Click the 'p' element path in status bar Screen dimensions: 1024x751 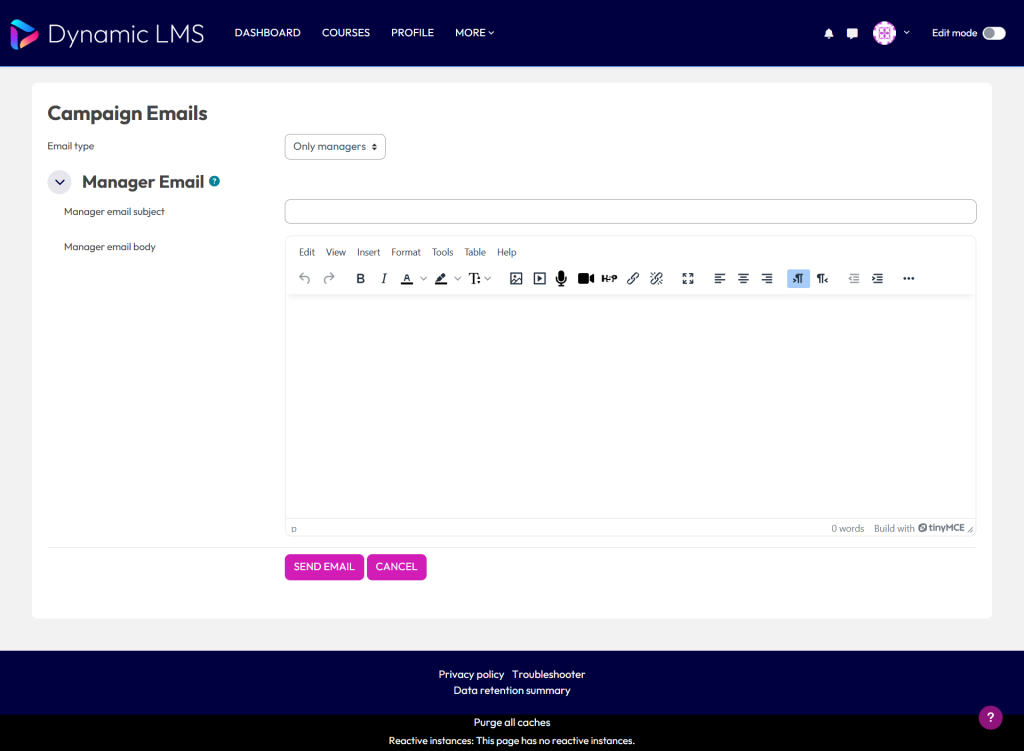[294, 529]
